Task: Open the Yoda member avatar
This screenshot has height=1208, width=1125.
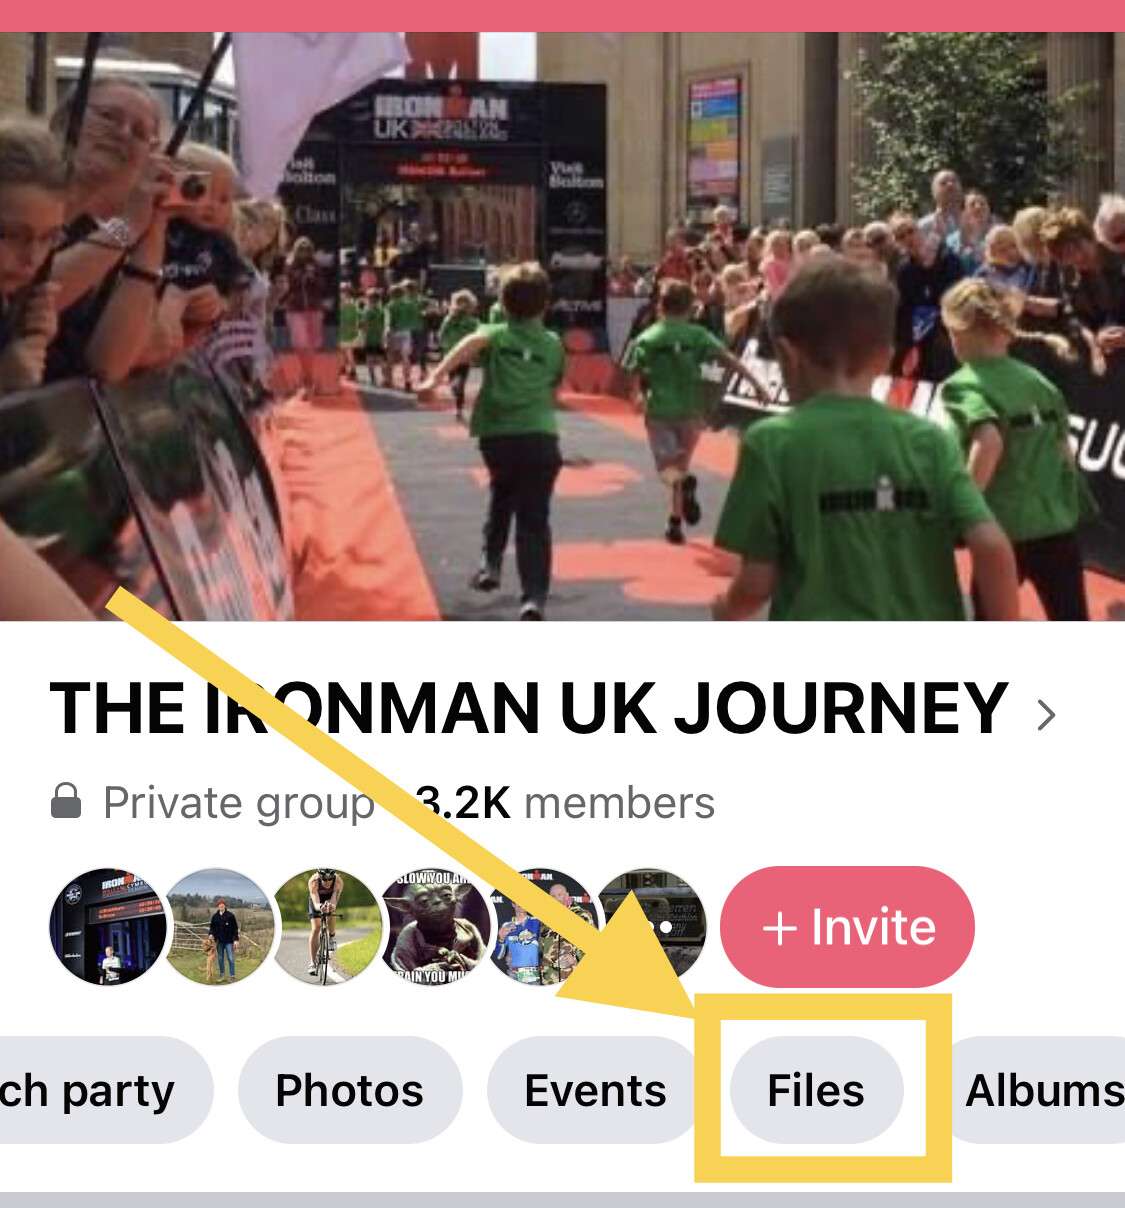Action: point(433,927)
